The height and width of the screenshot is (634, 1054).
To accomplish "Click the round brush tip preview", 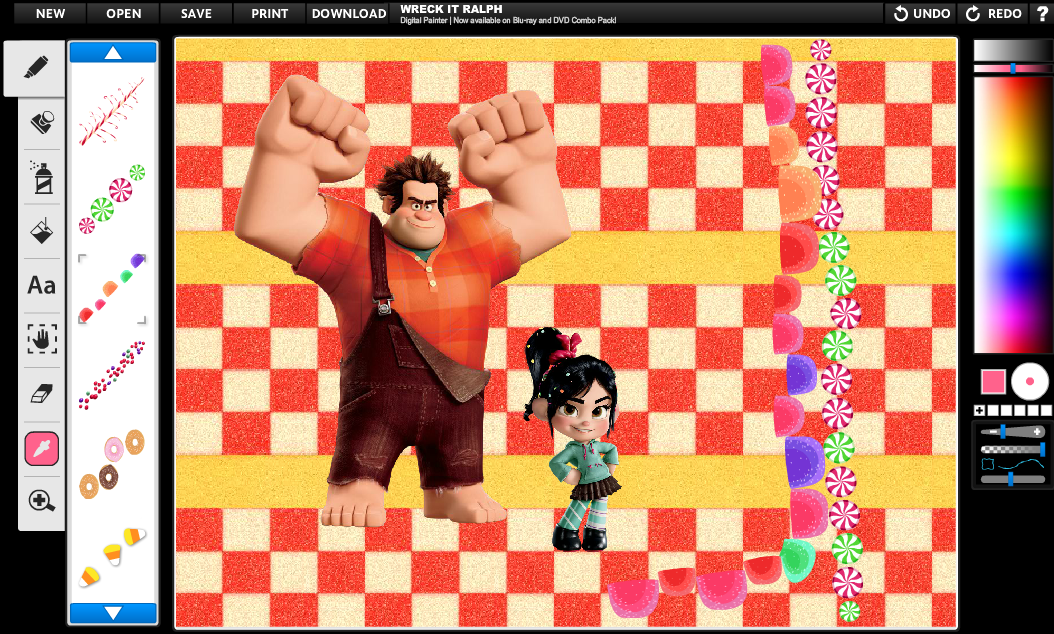I will pos(1029,381).
